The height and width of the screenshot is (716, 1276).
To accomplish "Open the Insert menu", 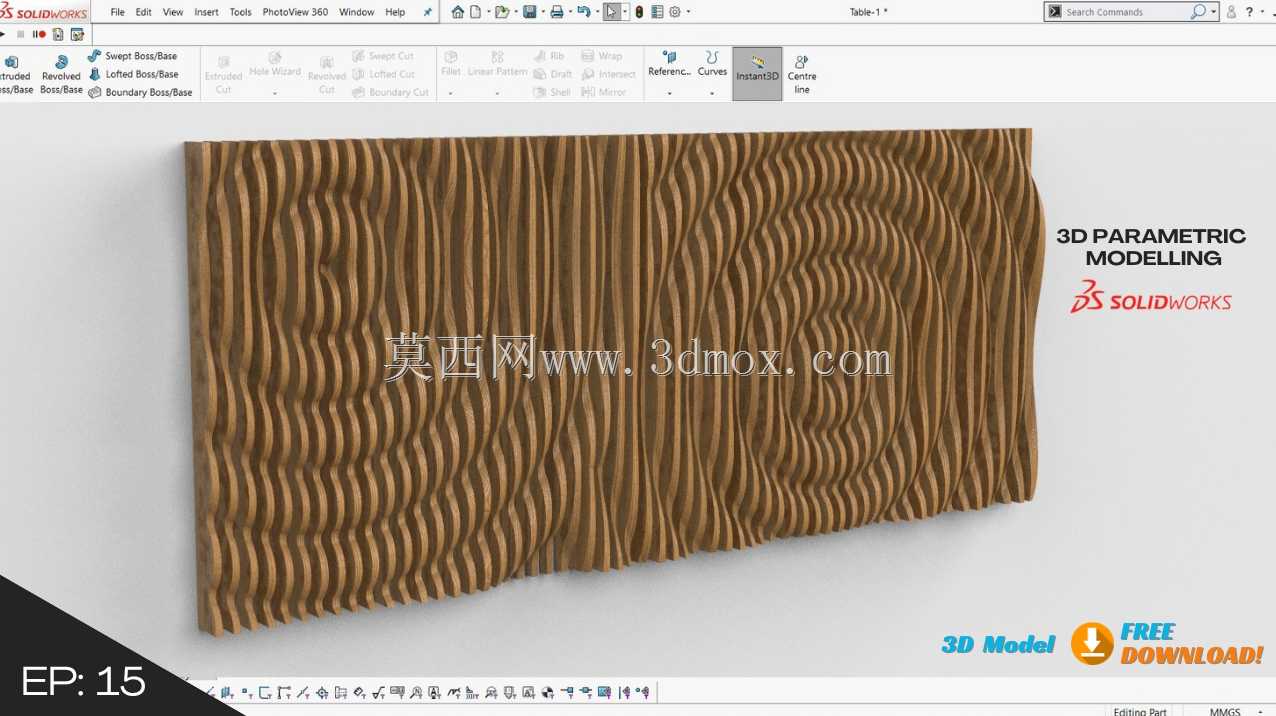I will click(207, 12).
